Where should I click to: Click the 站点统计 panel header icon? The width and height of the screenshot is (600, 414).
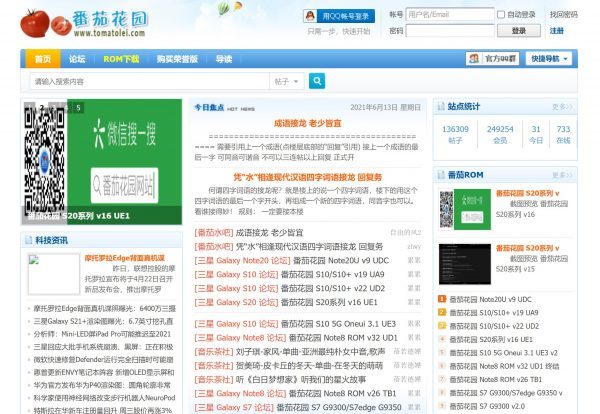[439, 106]
